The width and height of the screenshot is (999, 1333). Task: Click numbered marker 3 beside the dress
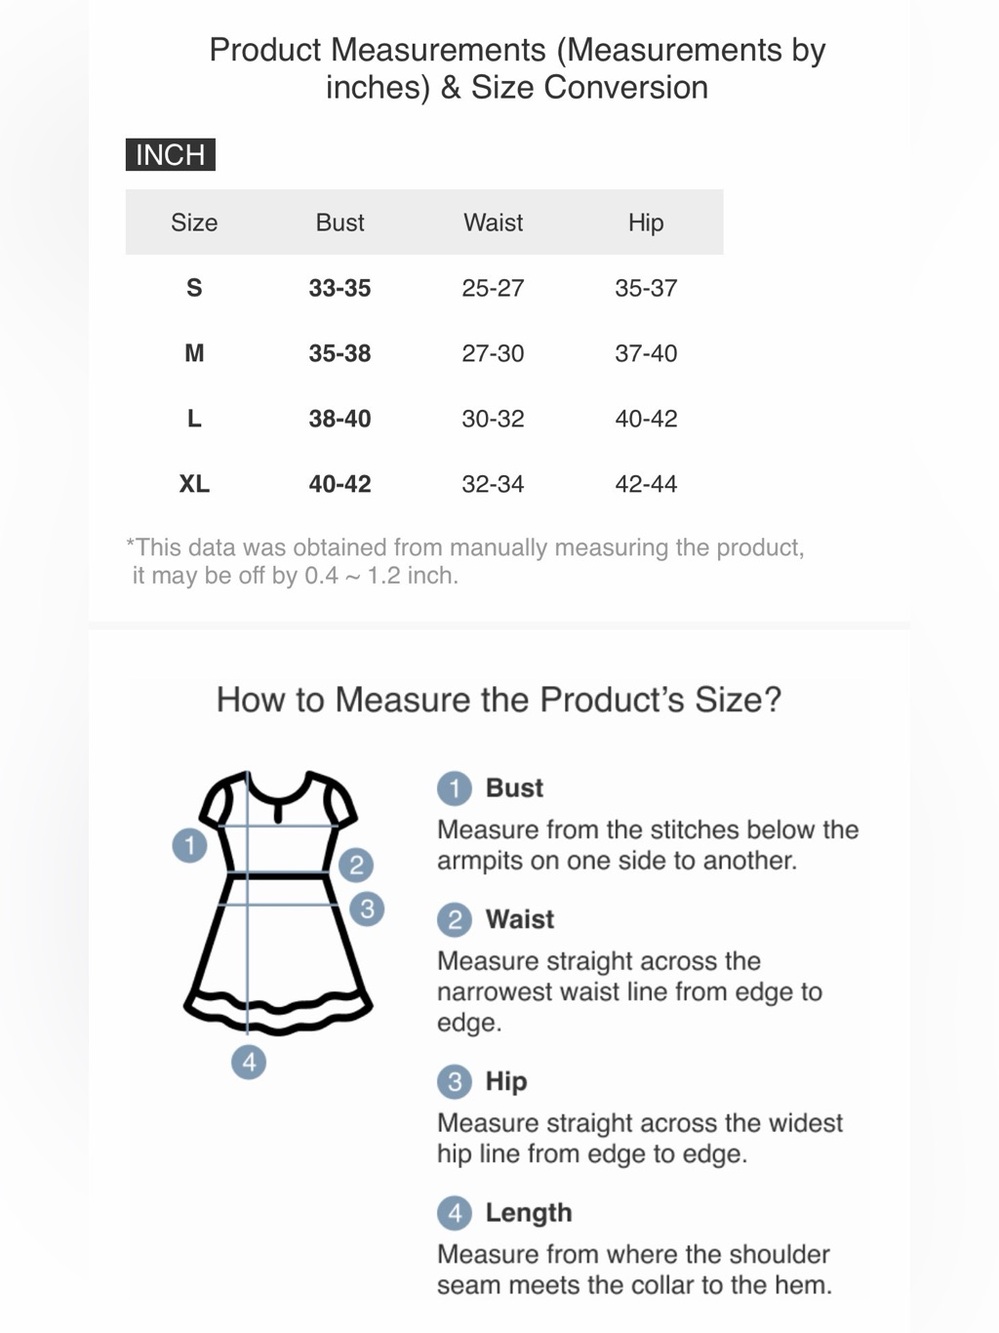pos(367,909)
